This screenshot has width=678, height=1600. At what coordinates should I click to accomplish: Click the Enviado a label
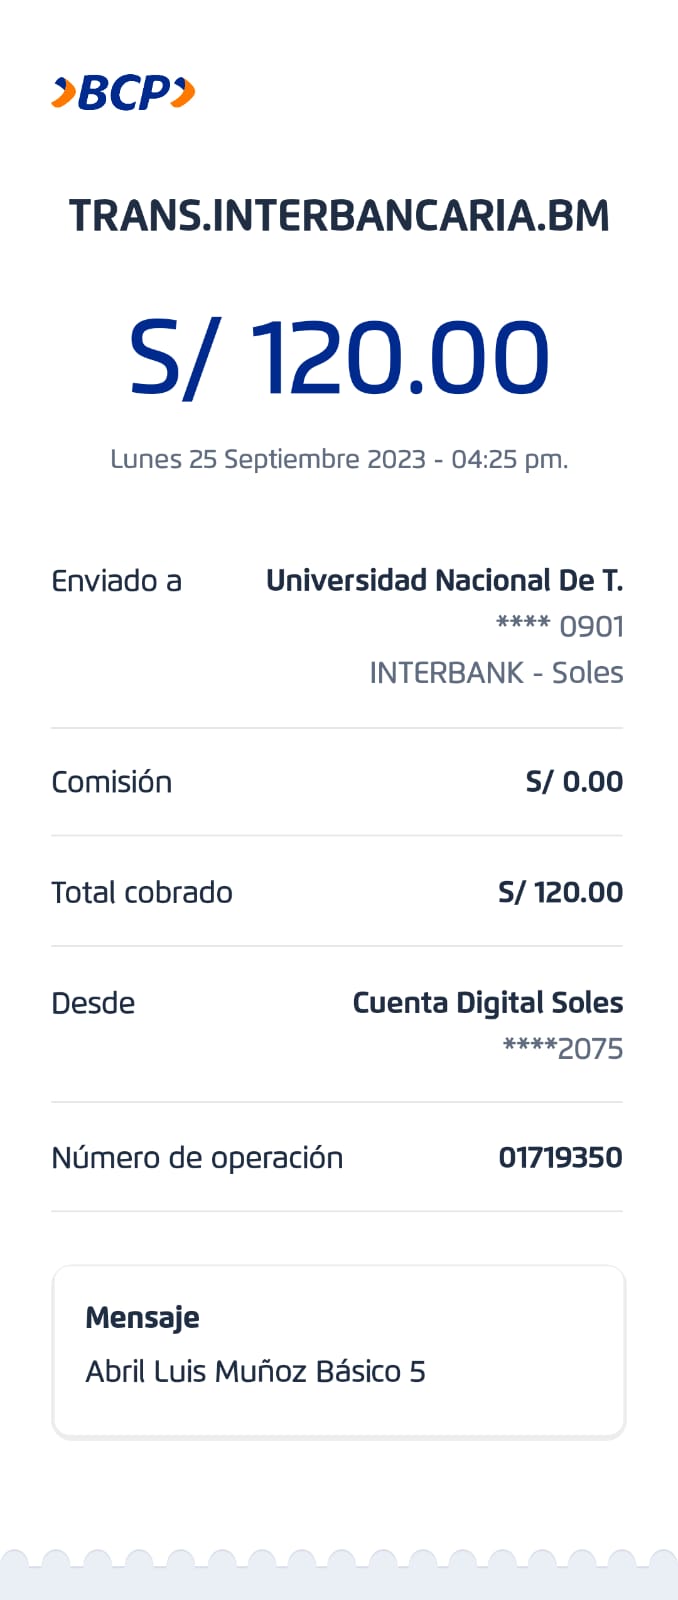116,581
